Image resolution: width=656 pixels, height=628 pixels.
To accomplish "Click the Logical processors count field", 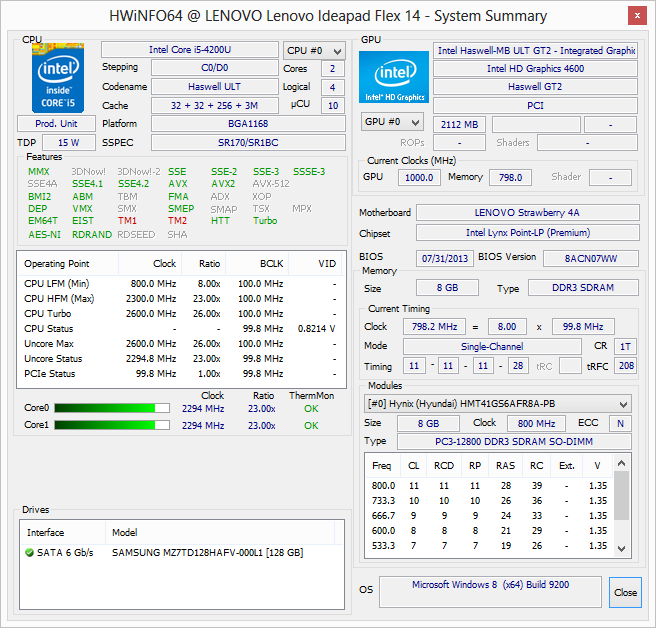I will pos(333,87).
